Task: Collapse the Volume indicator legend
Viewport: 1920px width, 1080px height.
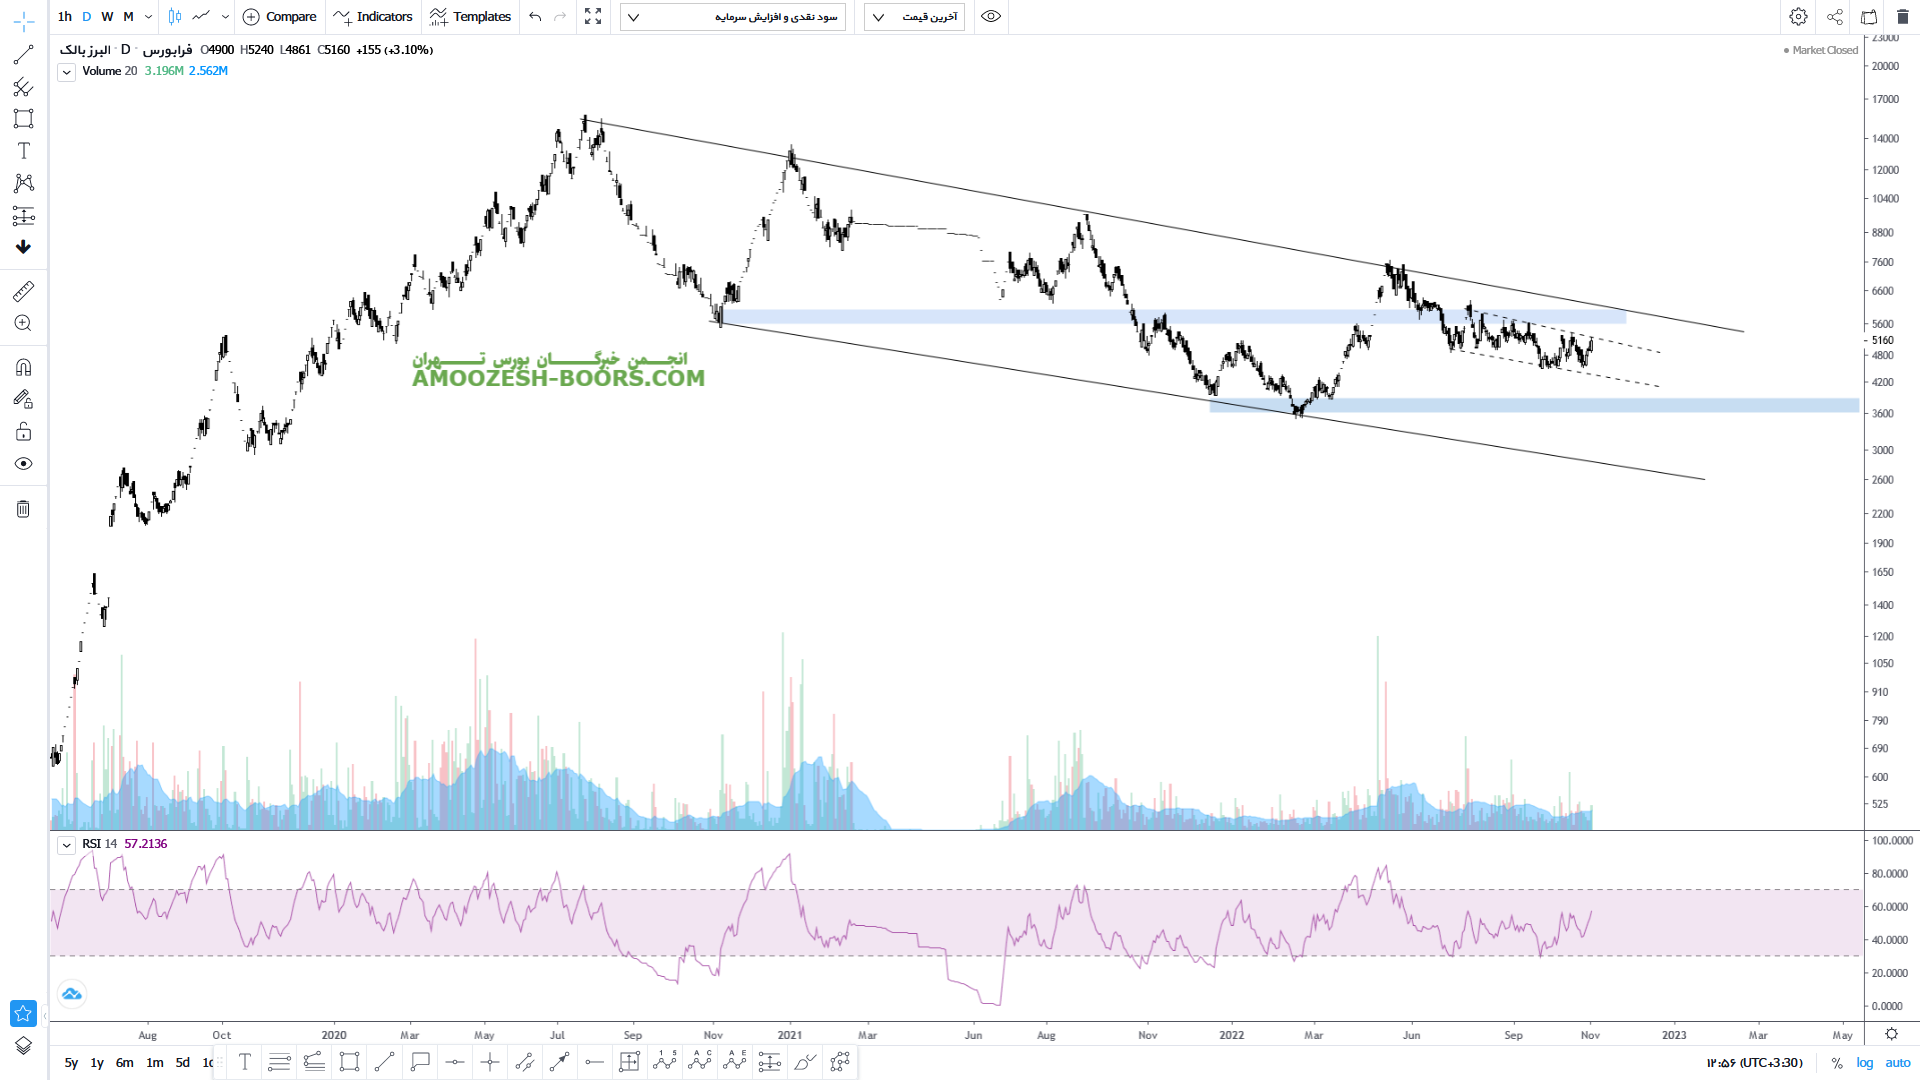Action: 66,72
